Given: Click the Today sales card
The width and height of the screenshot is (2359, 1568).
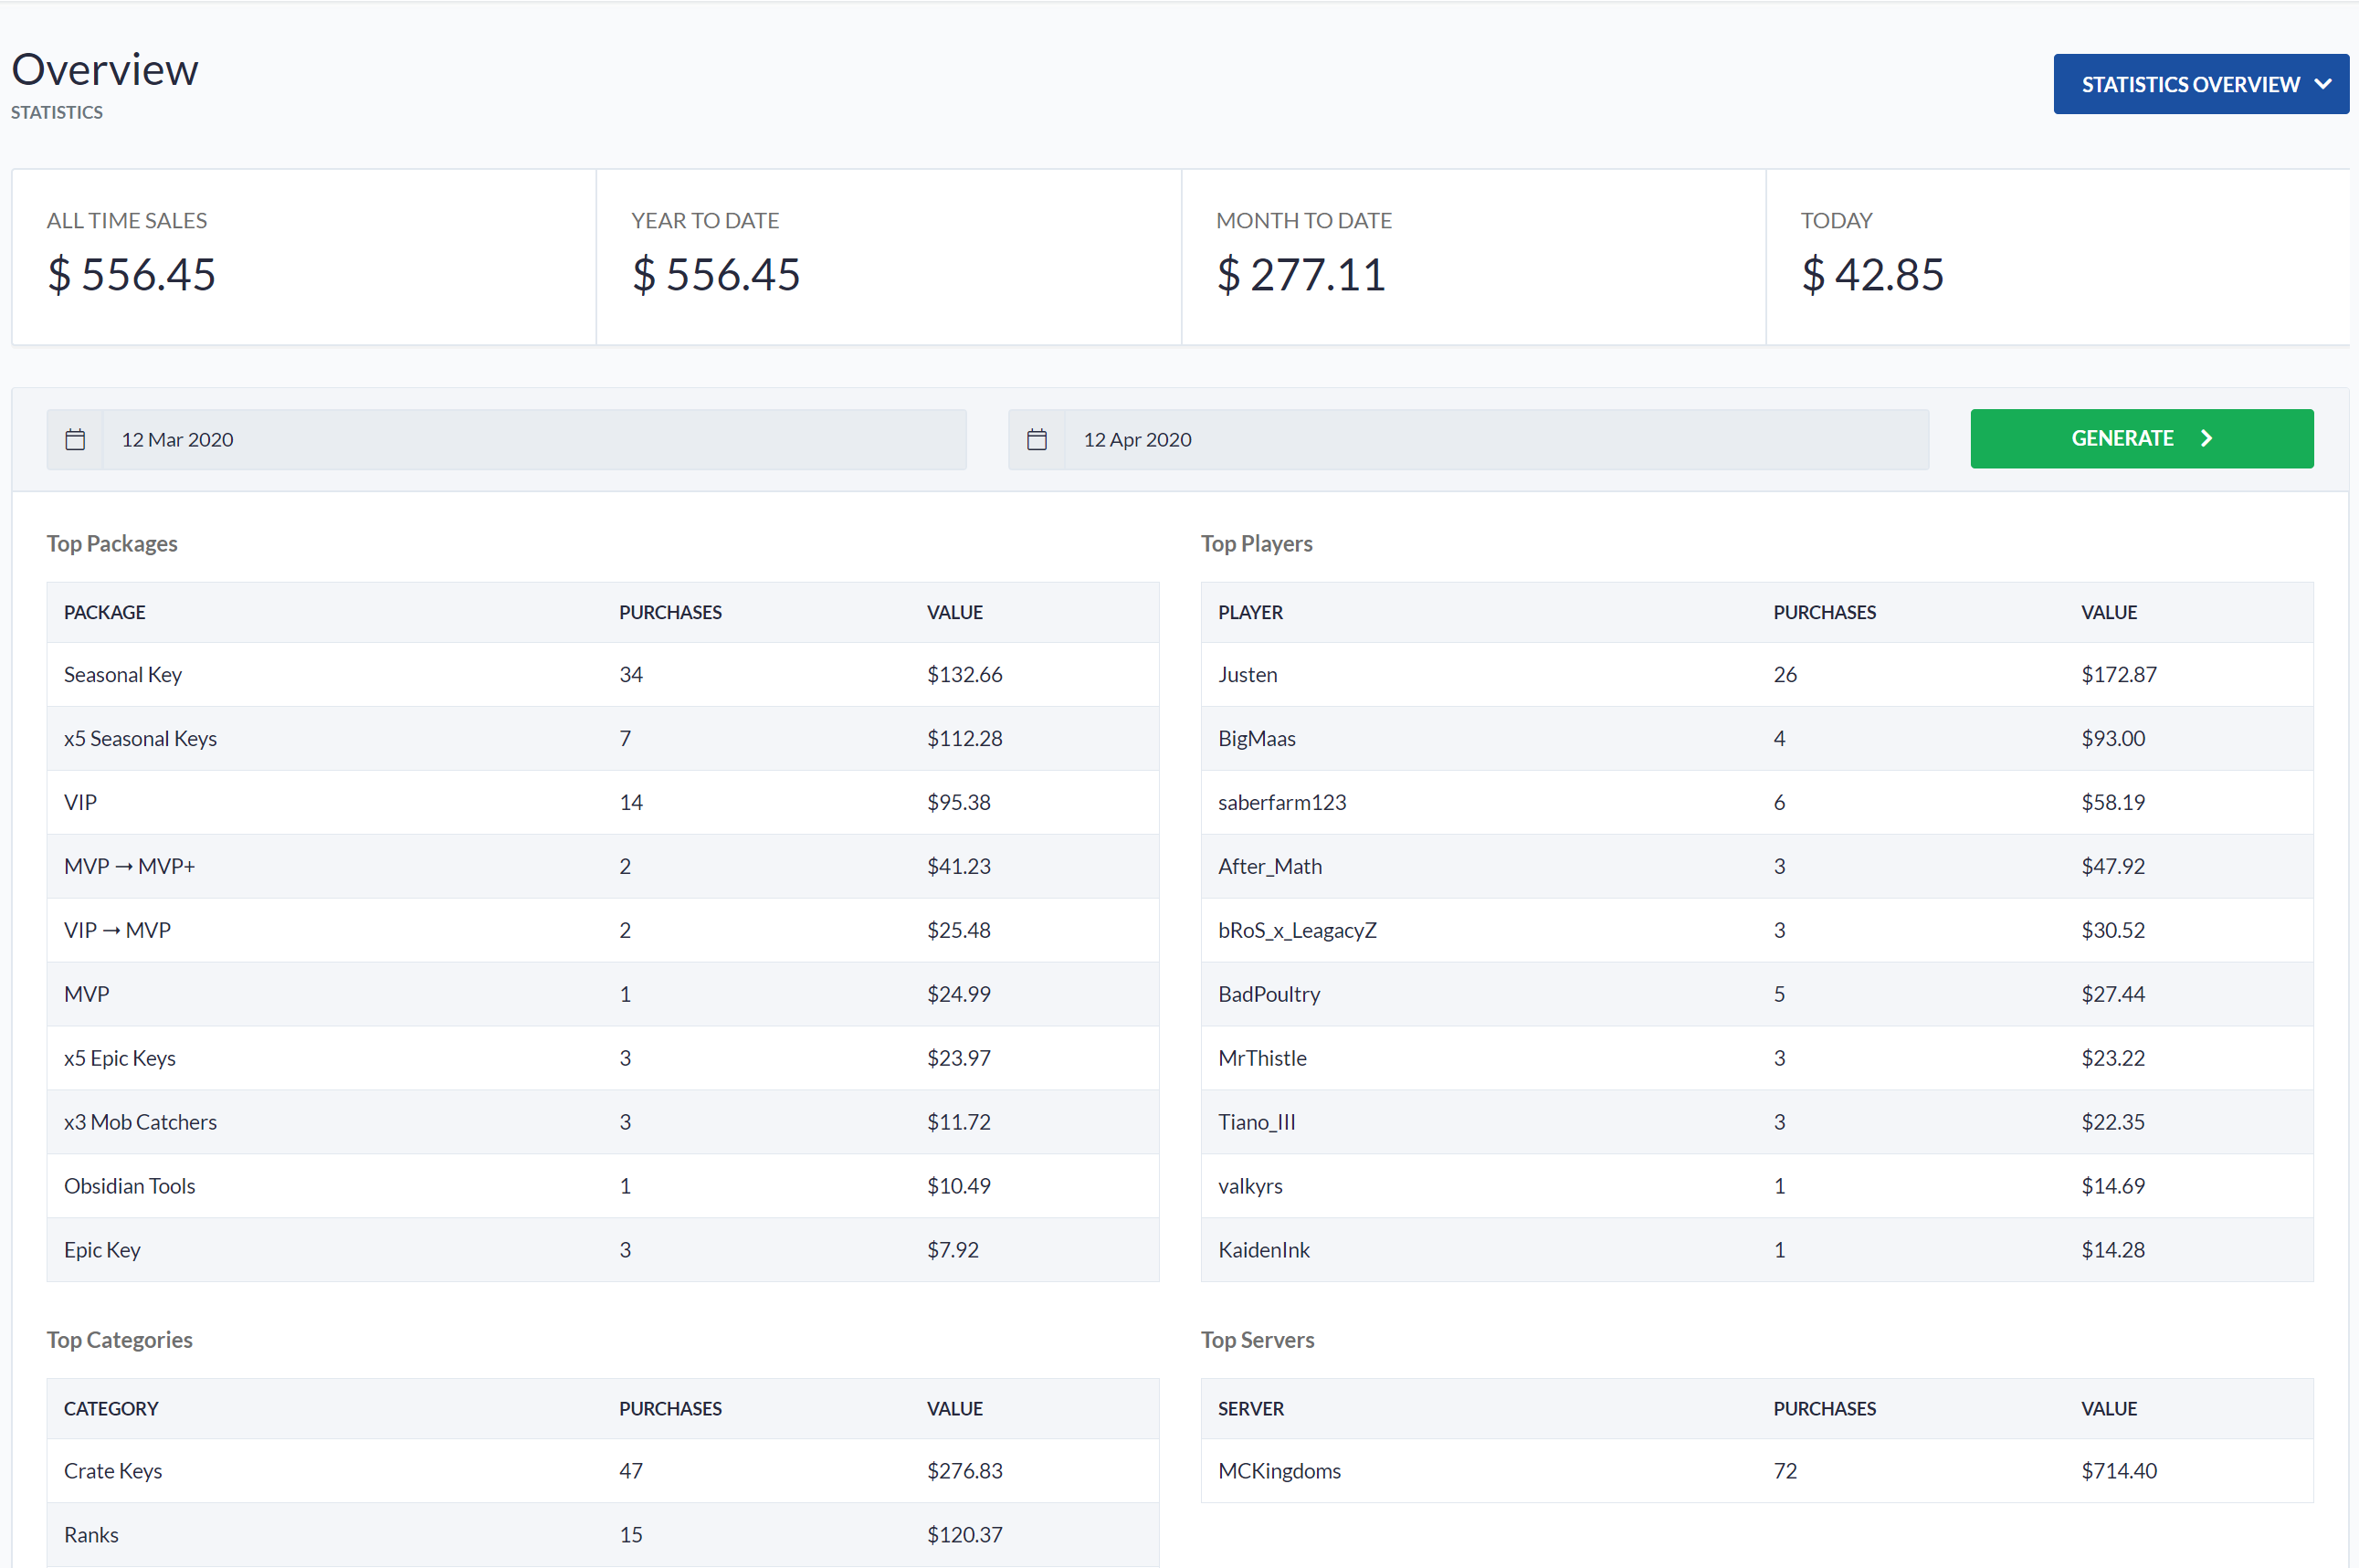Looking at the screenshot, I should [x=2057, y=257].
